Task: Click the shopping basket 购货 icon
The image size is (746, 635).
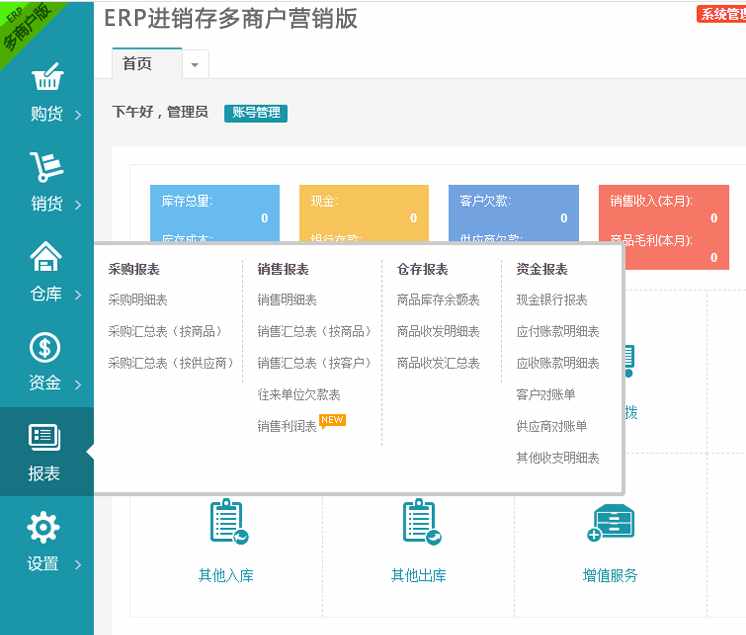Action: click(46, 78)
